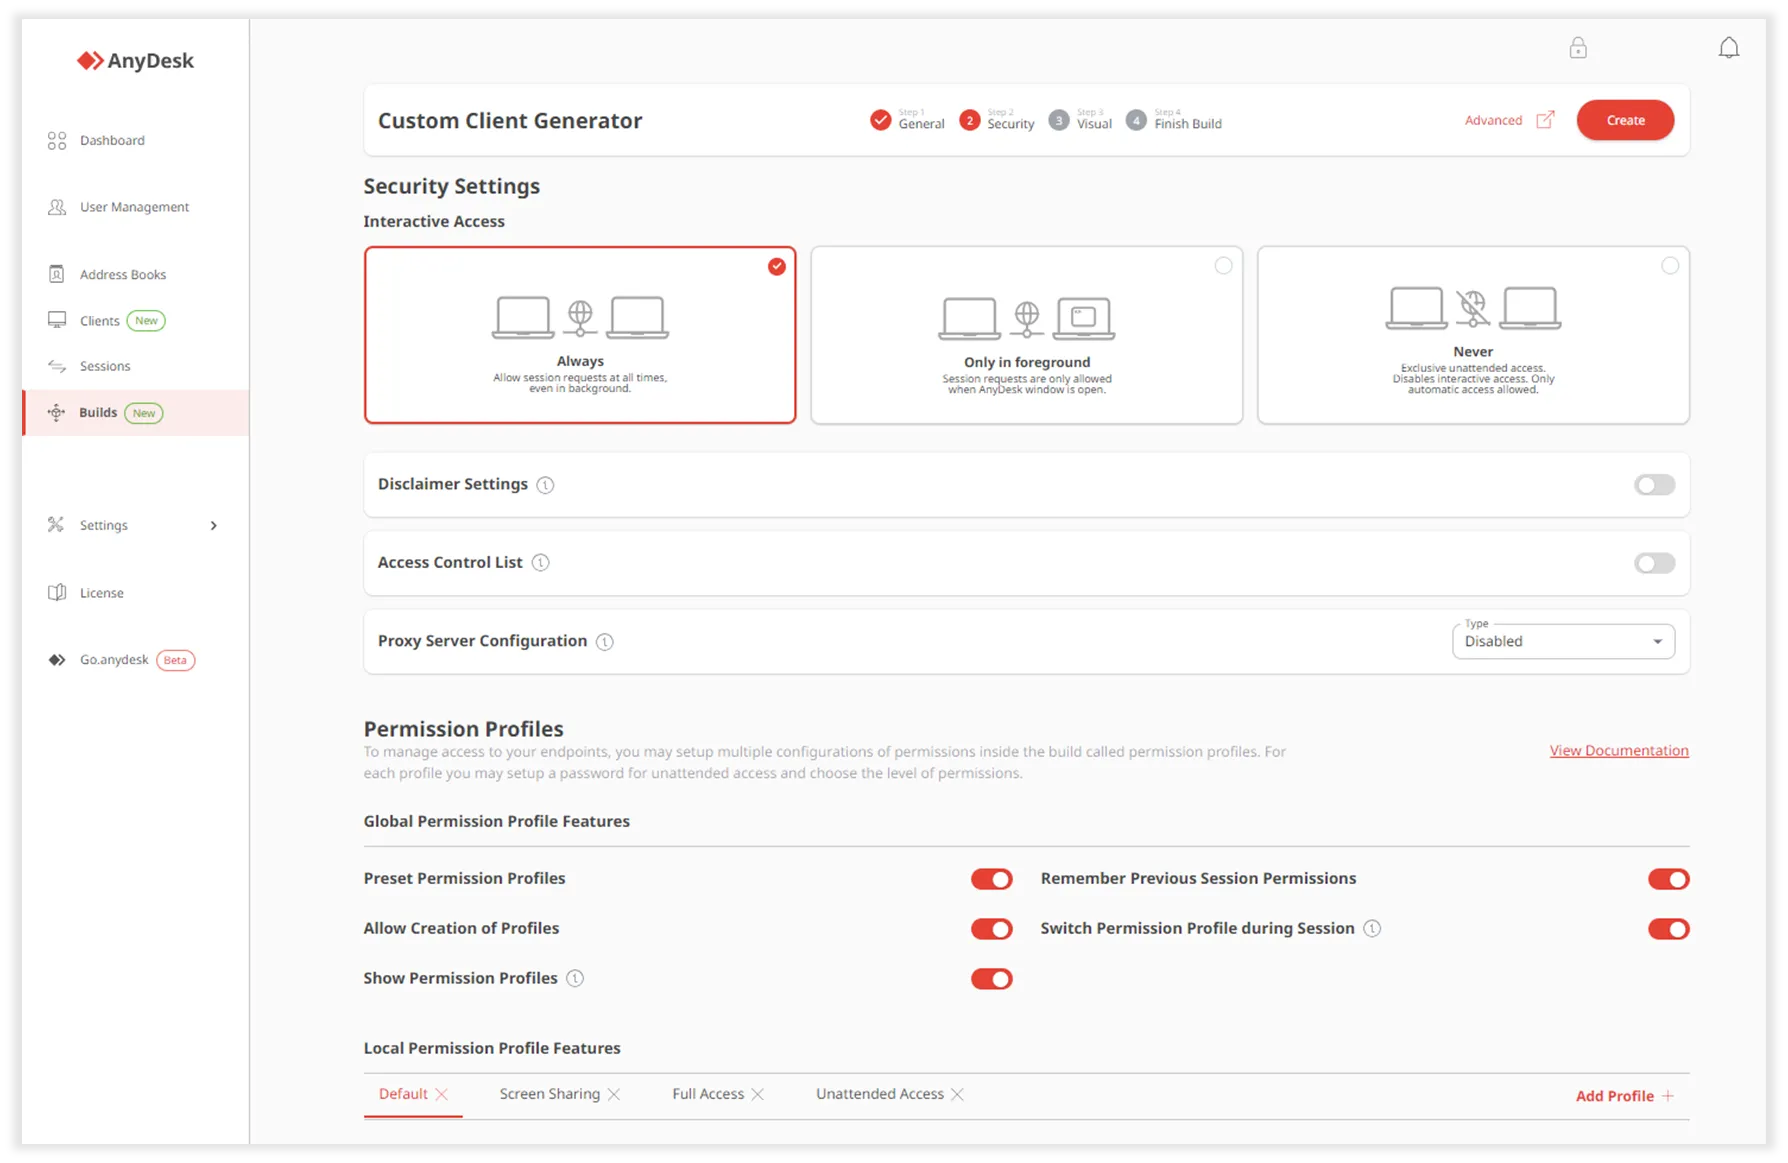
Task: Open Dashboard from the sidebar
Action: [112, 141]
